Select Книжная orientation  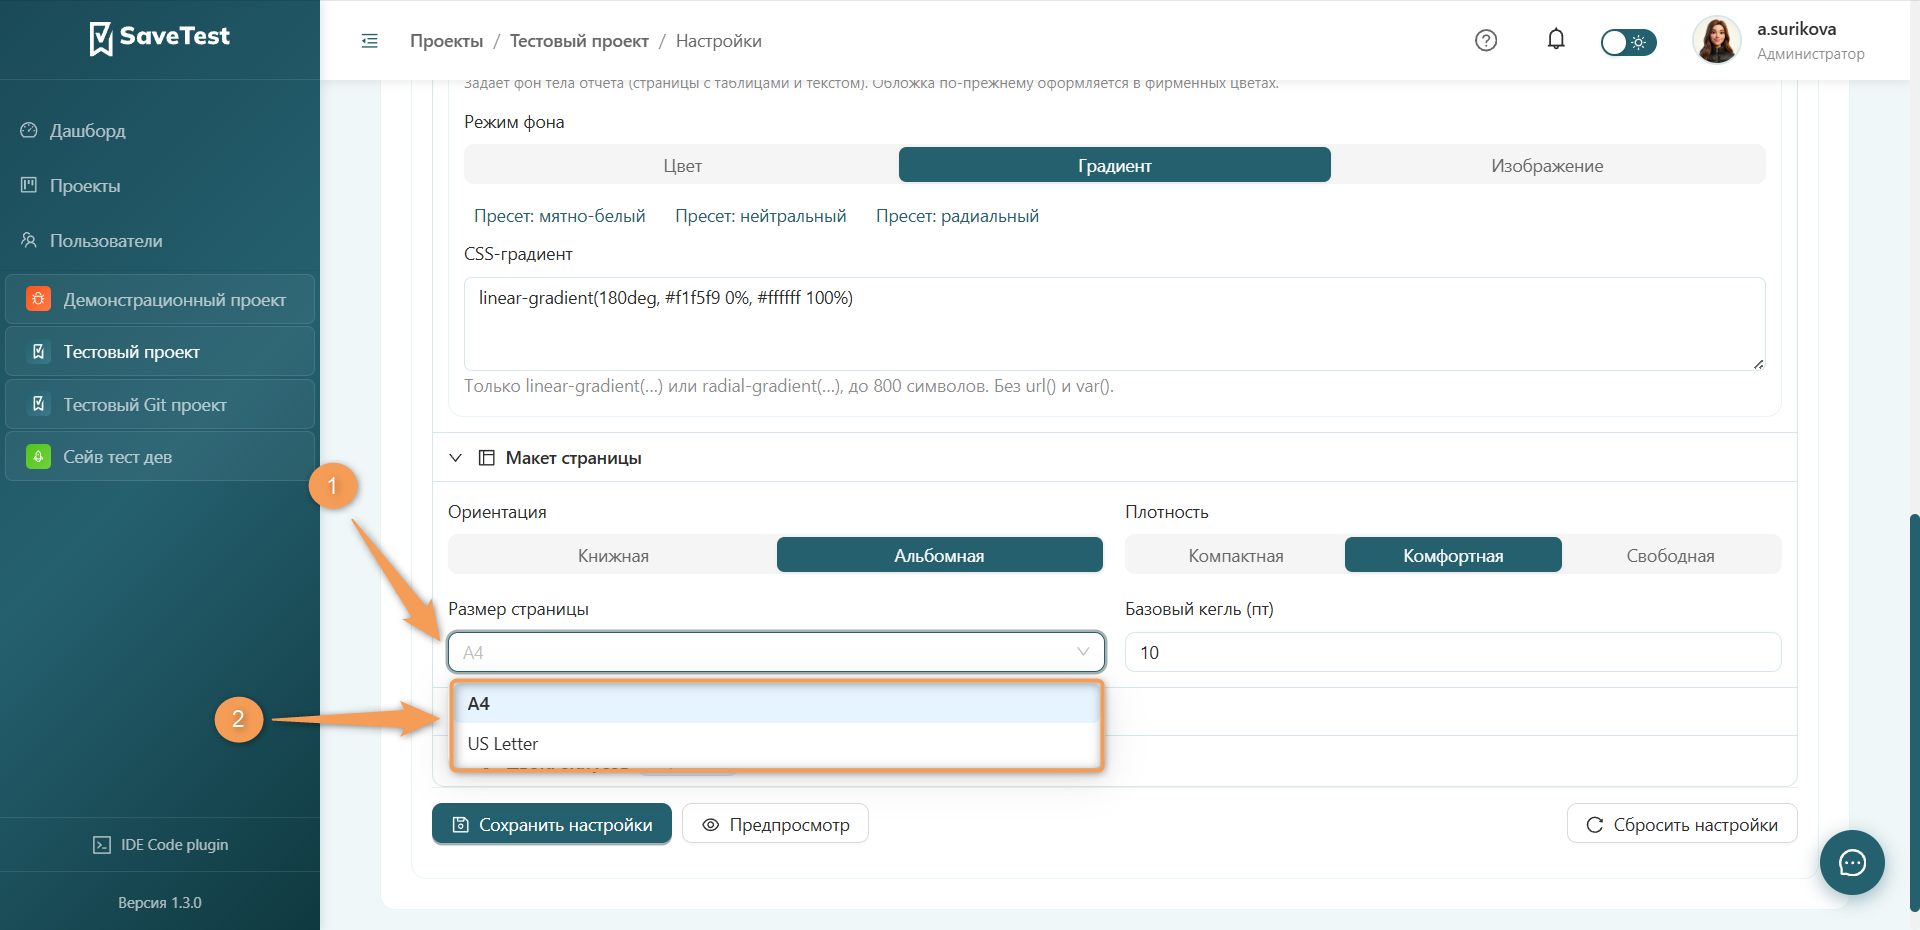click(613, 555)
